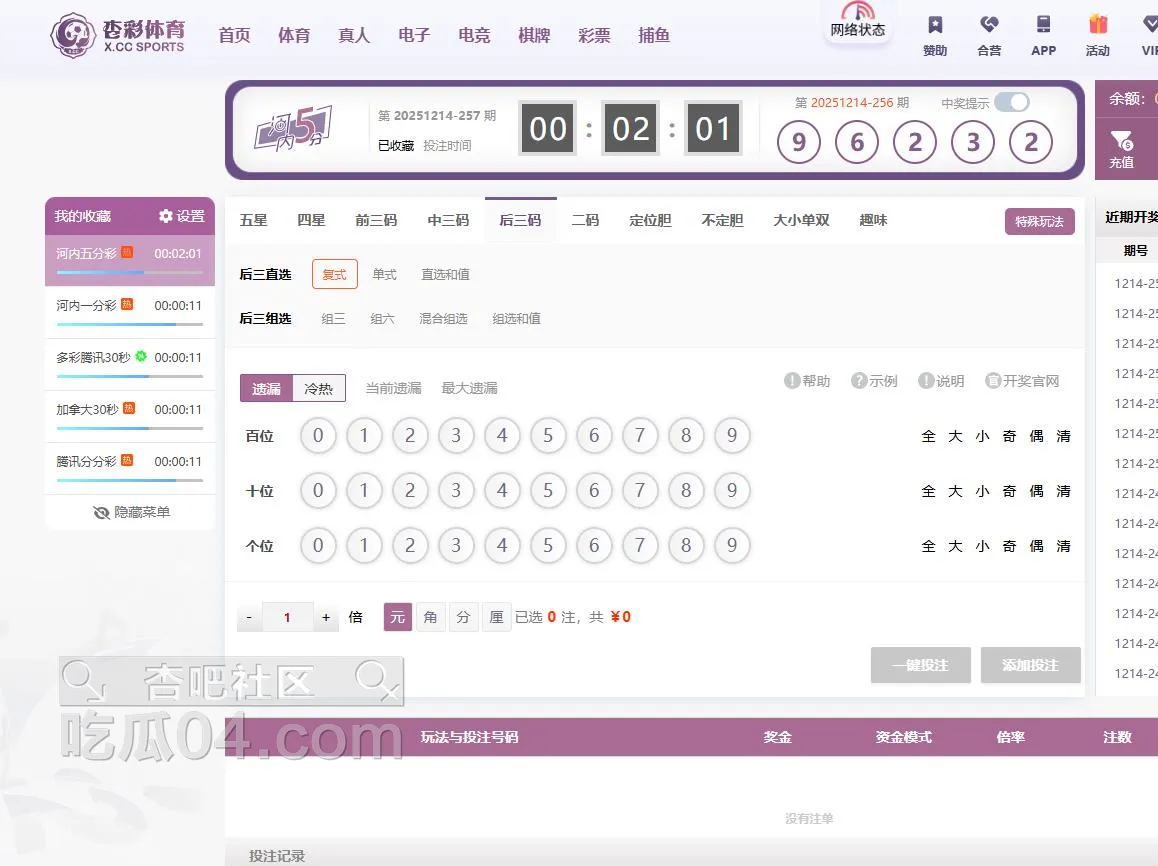Open the 体育 top navigation menu
Image resolution: width=1158 pixels, height=866 pixels.
(294, 35)
